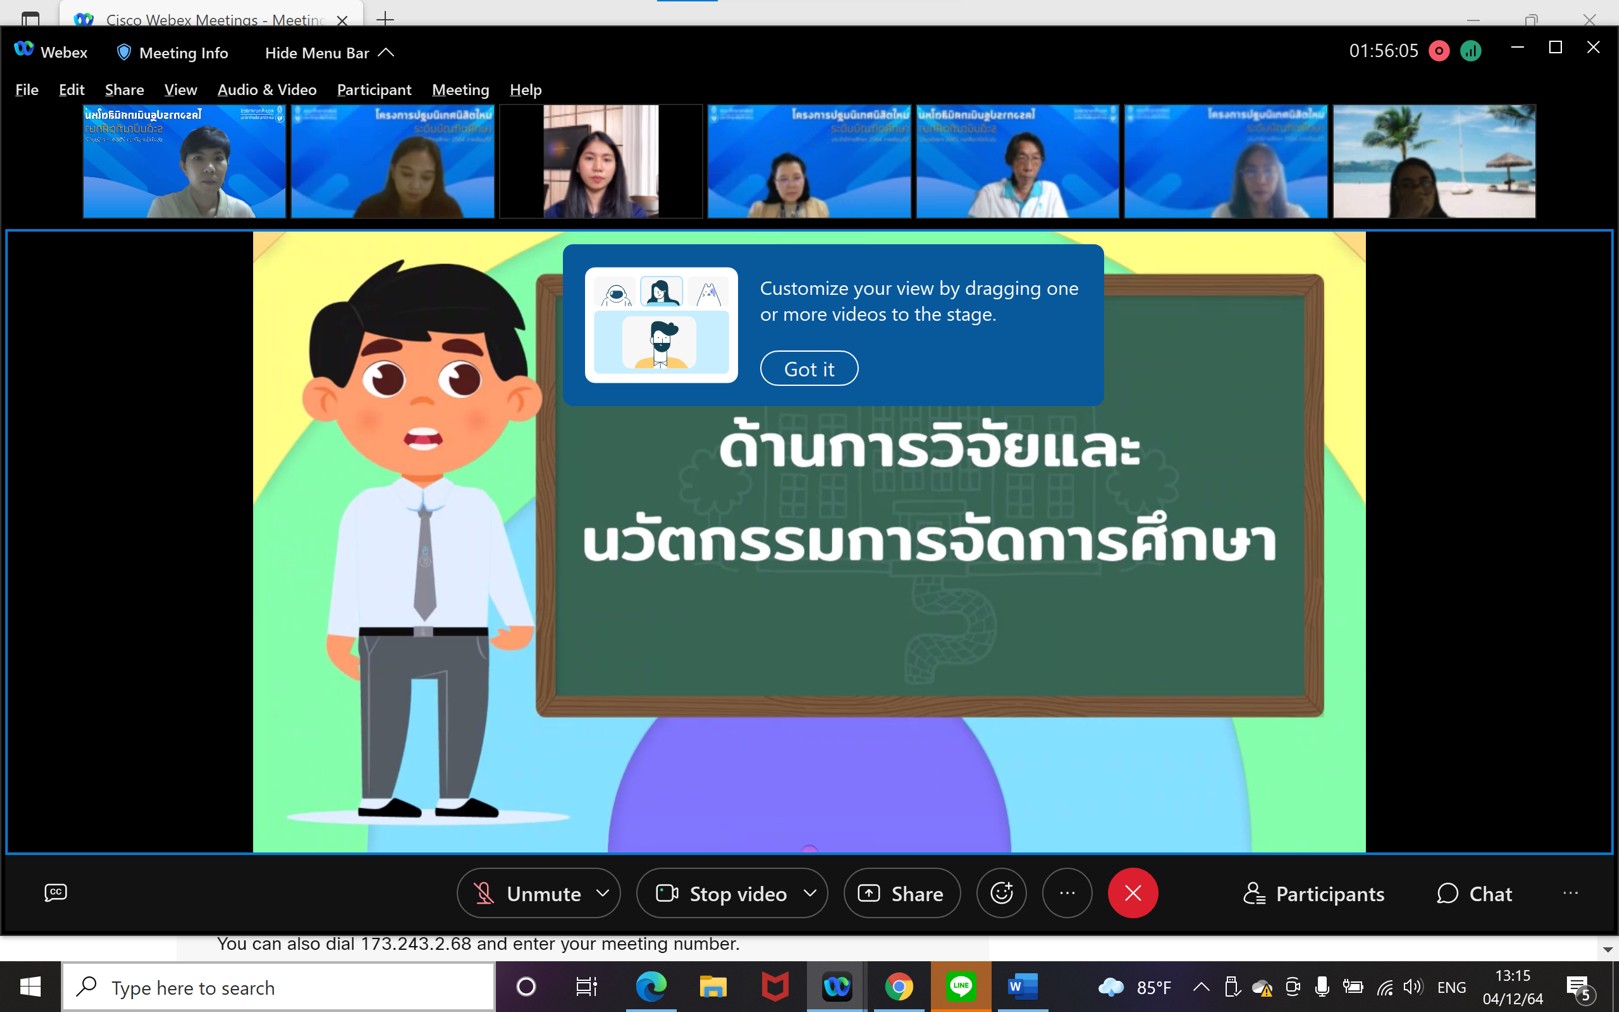
Task: Click the Type here to search box
Action: [279, 987]
